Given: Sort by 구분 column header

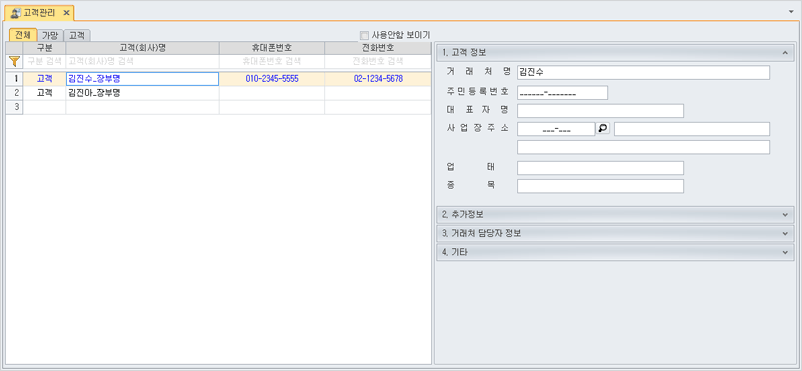Looking at the screenshot, I should pyautogui.click(x=44, y=48).
